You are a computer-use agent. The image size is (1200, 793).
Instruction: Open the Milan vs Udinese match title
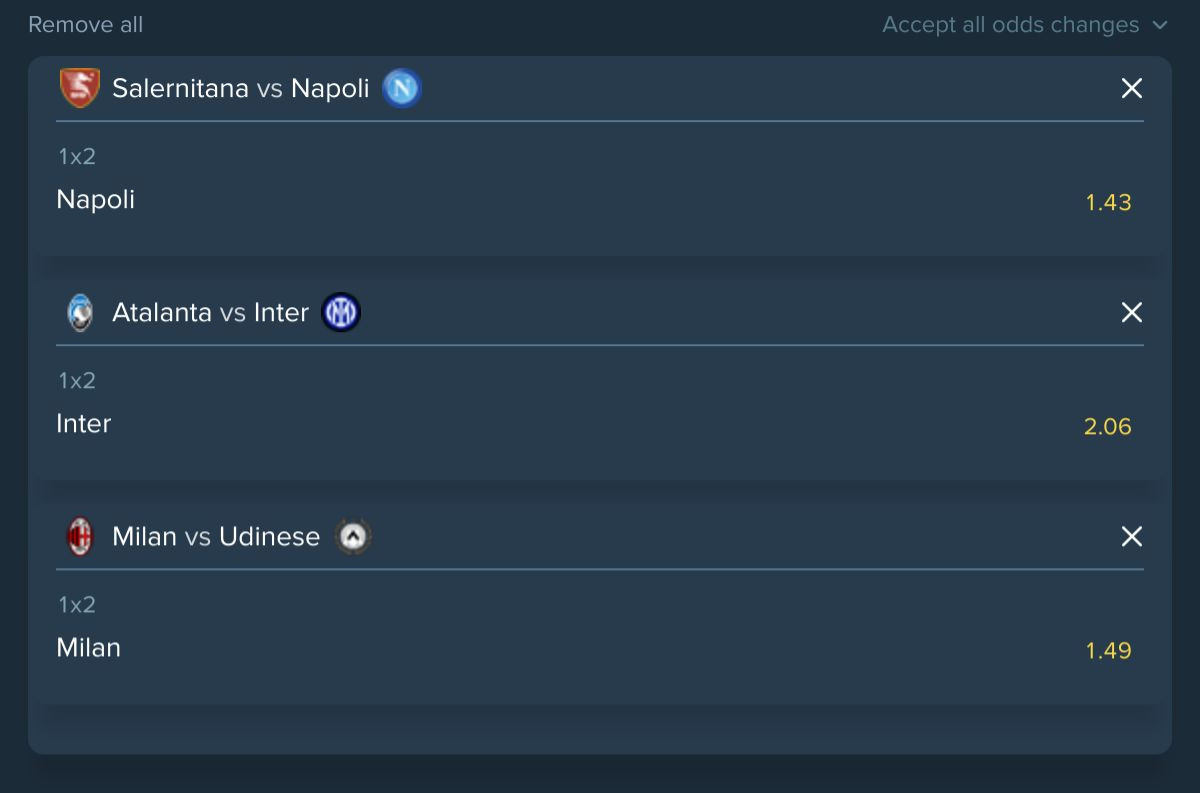click(x=216, y=536)
